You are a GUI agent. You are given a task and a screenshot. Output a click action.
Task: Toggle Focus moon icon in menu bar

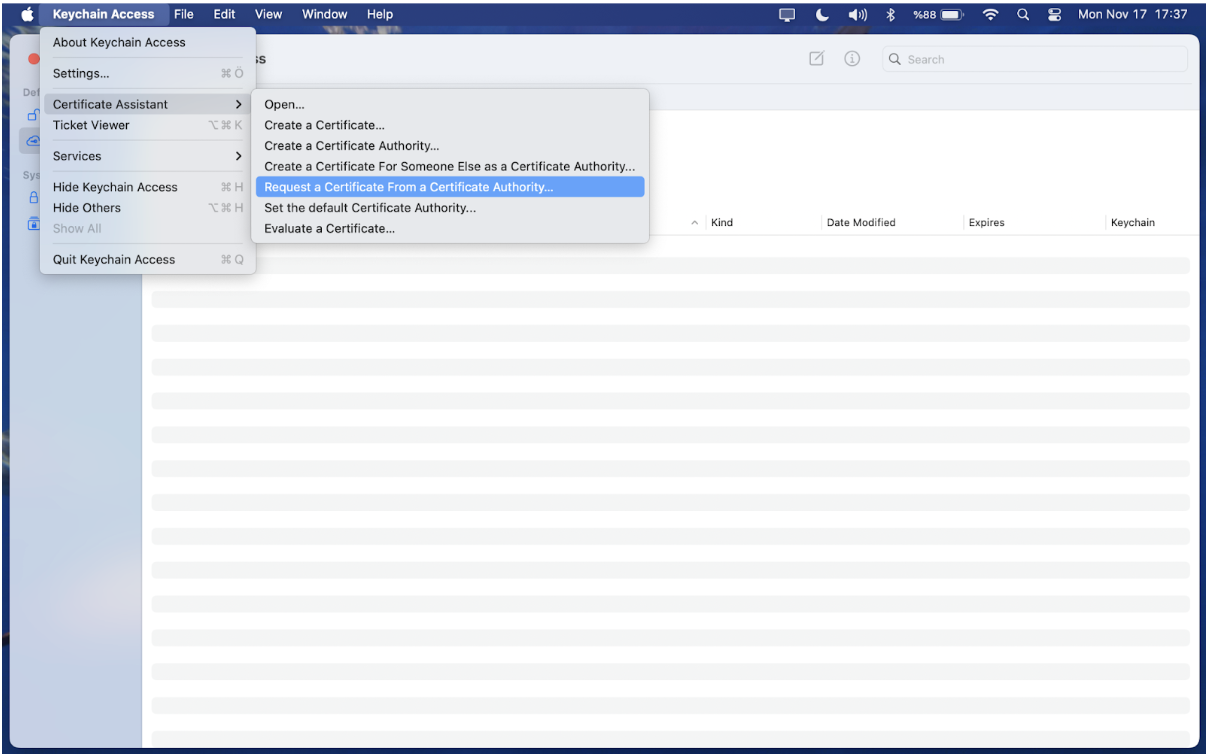(x=822, y=14)
